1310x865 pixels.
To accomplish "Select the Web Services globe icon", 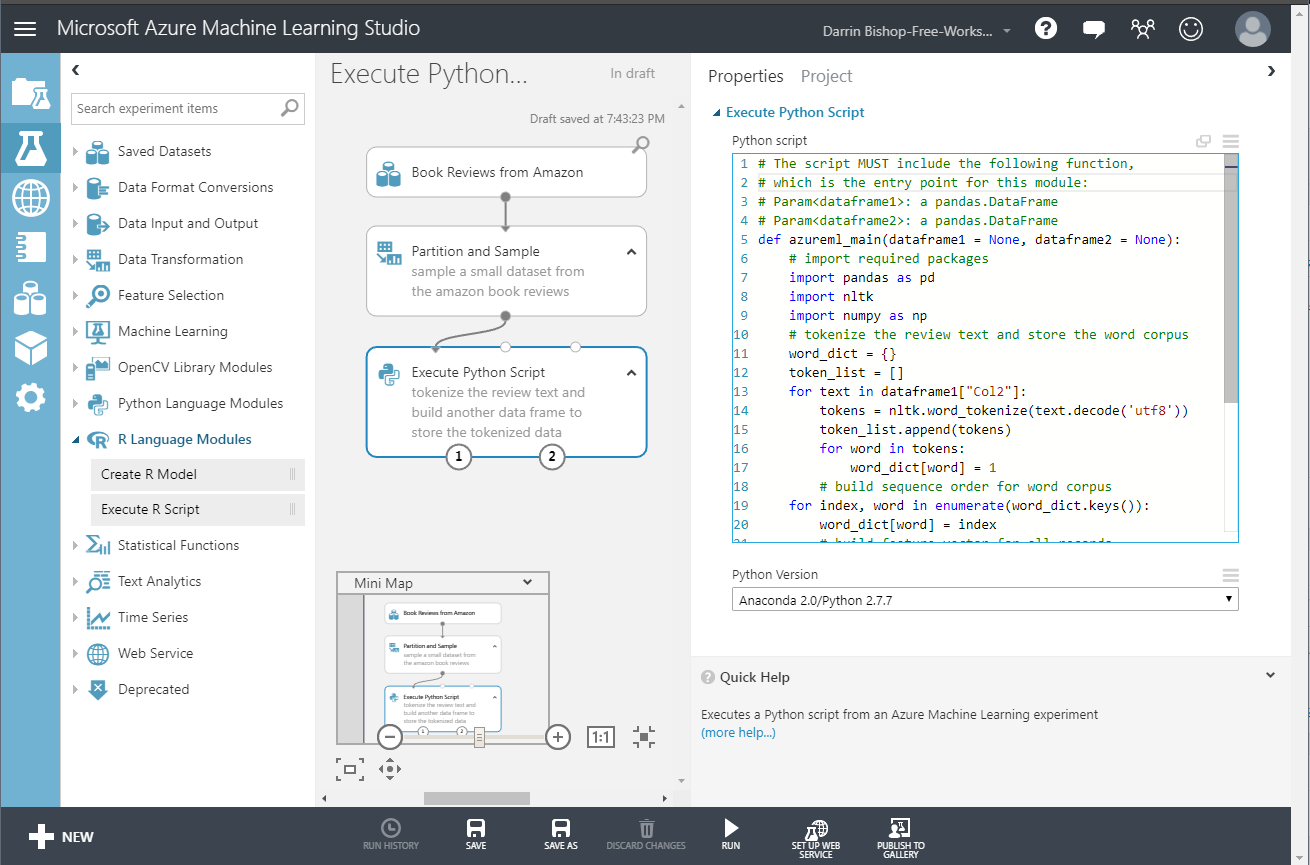I will click(30, 198).
